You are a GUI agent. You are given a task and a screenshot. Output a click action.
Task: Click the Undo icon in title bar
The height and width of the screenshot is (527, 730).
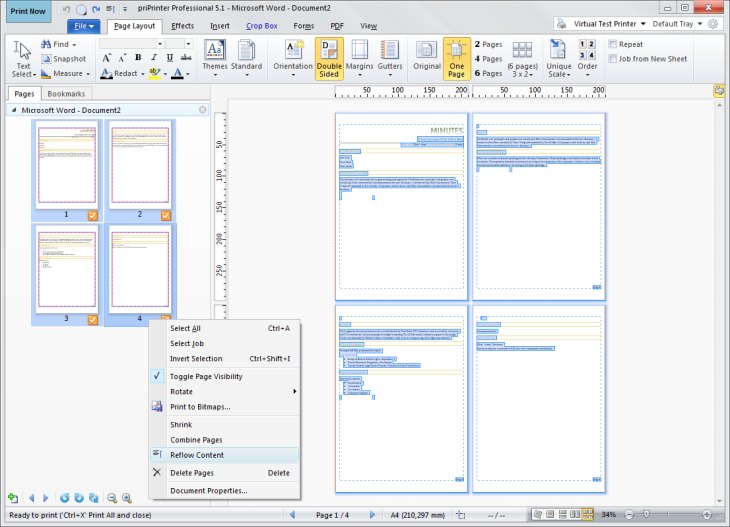[66, 9]
